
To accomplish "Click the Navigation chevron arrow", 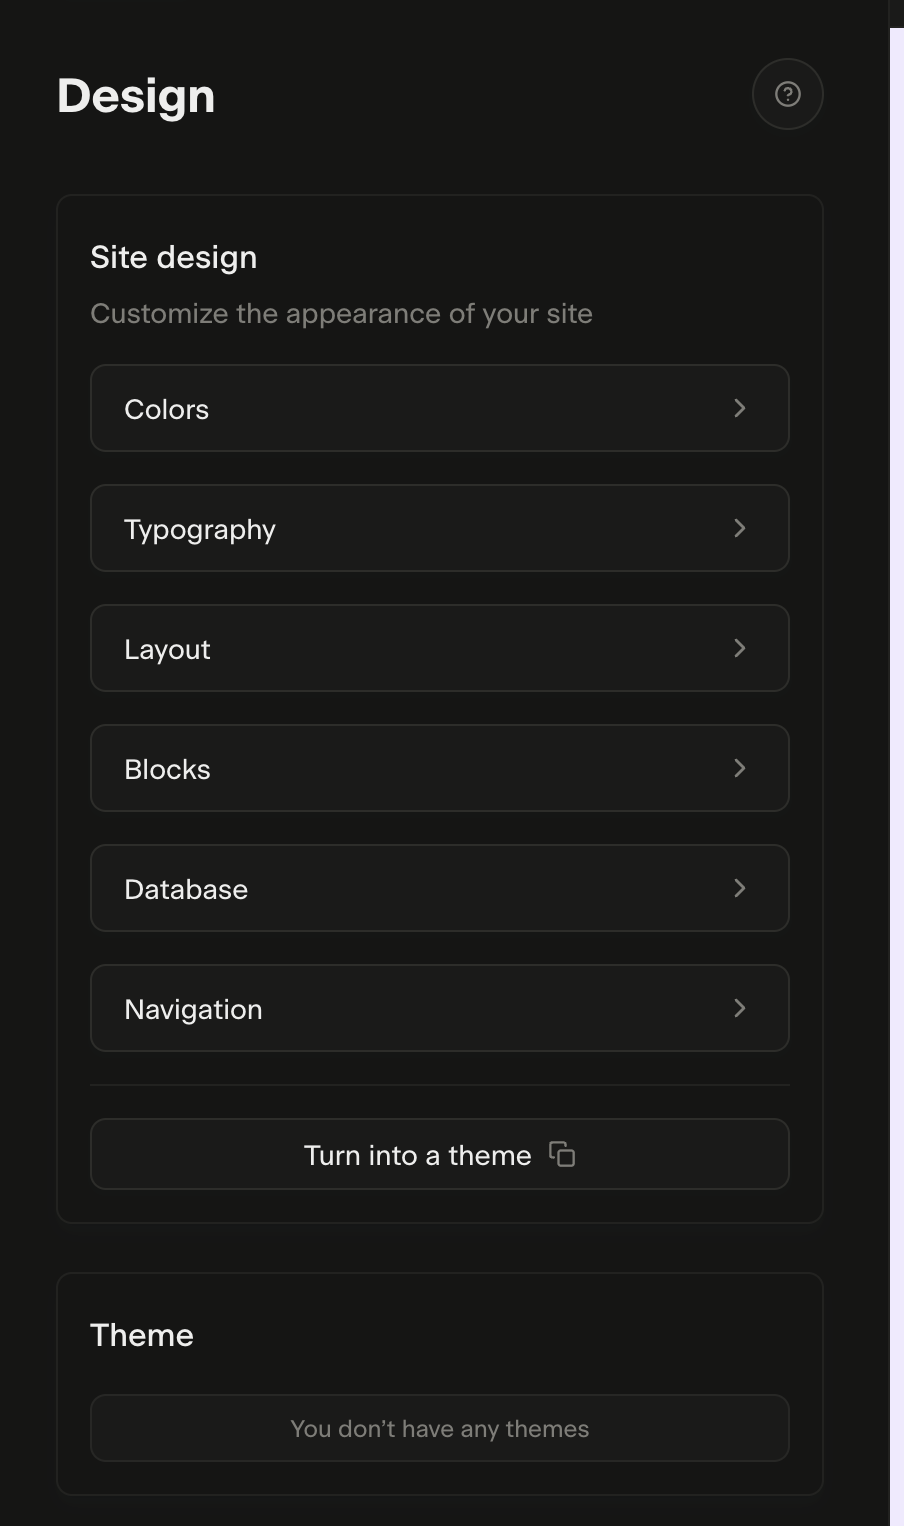I will (740, 1008).
